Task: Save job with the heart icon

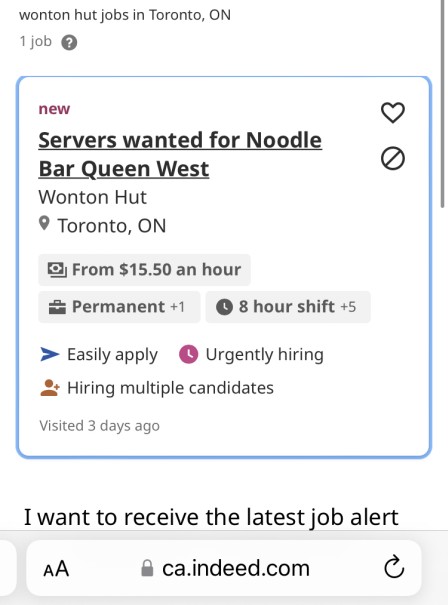Action: point(393,113)
